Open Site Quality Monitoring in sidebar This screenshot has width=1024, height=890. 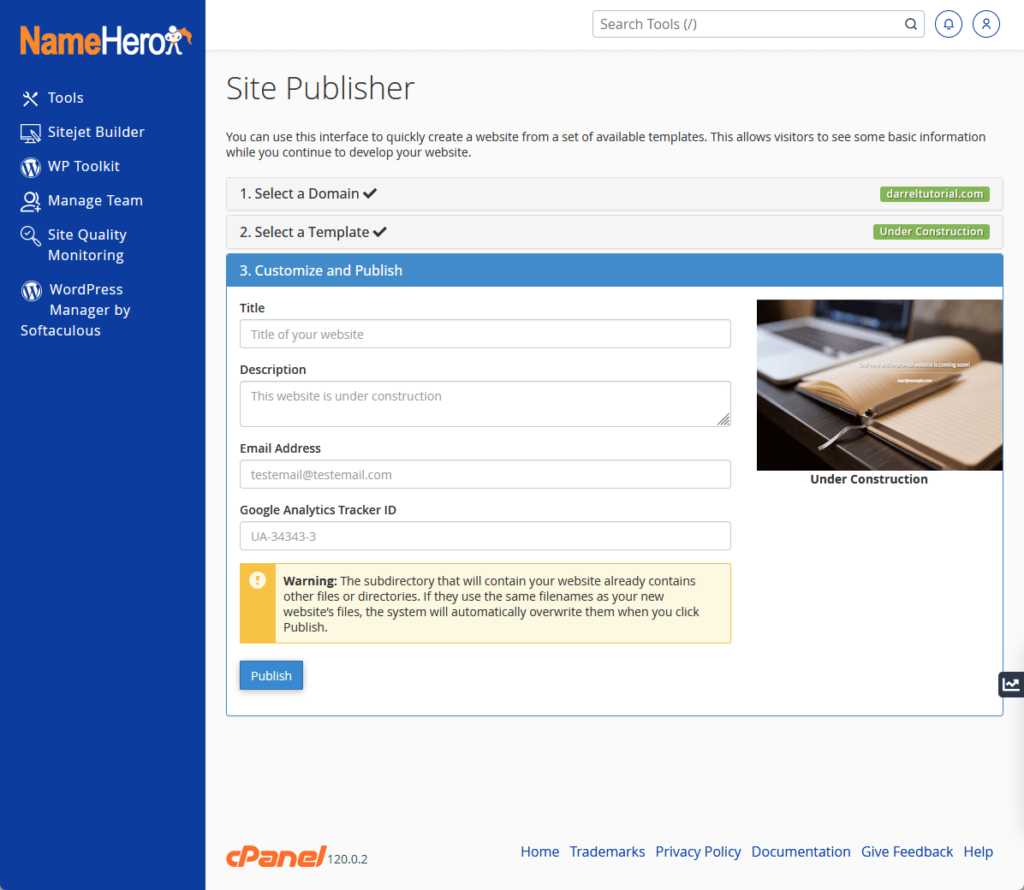[x=87, y=245]
